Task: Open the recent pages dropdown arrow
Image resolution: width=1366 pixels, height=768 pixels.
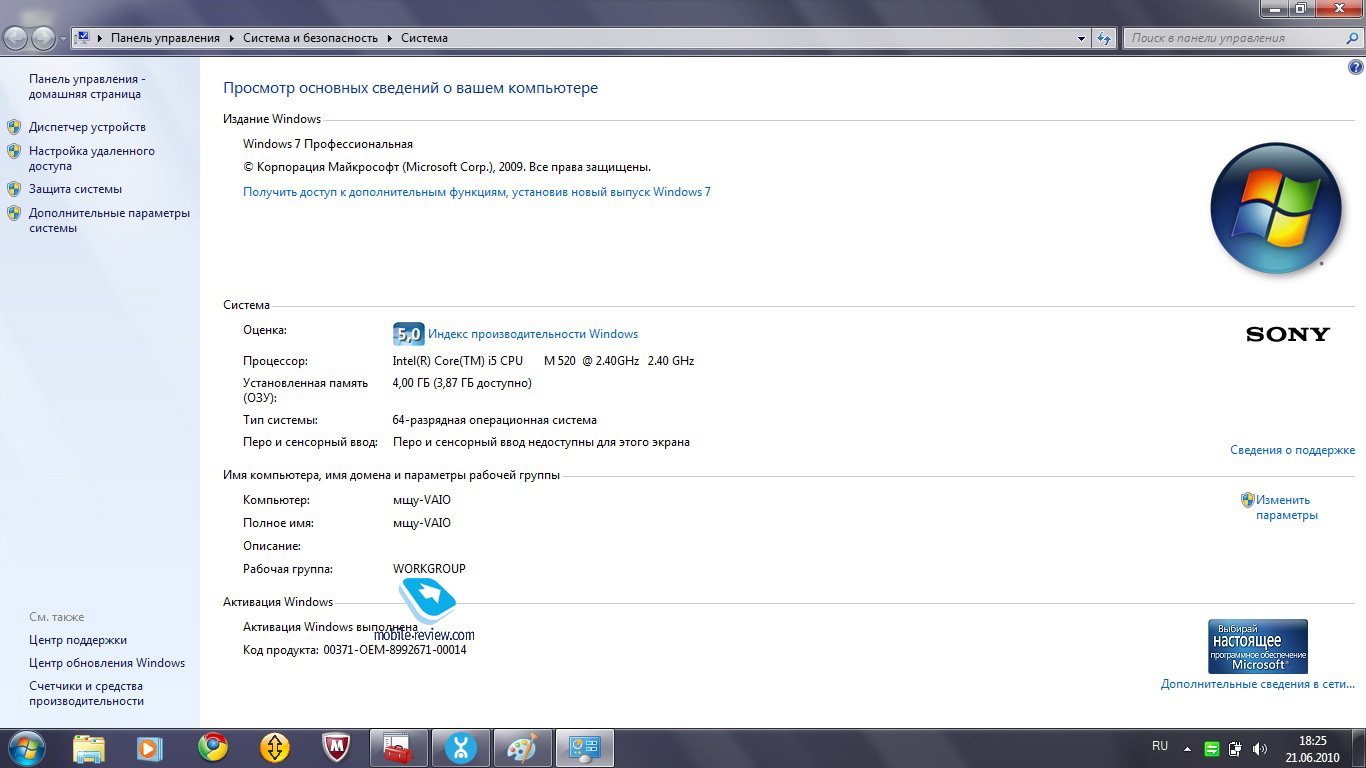Action: (63, 39)
